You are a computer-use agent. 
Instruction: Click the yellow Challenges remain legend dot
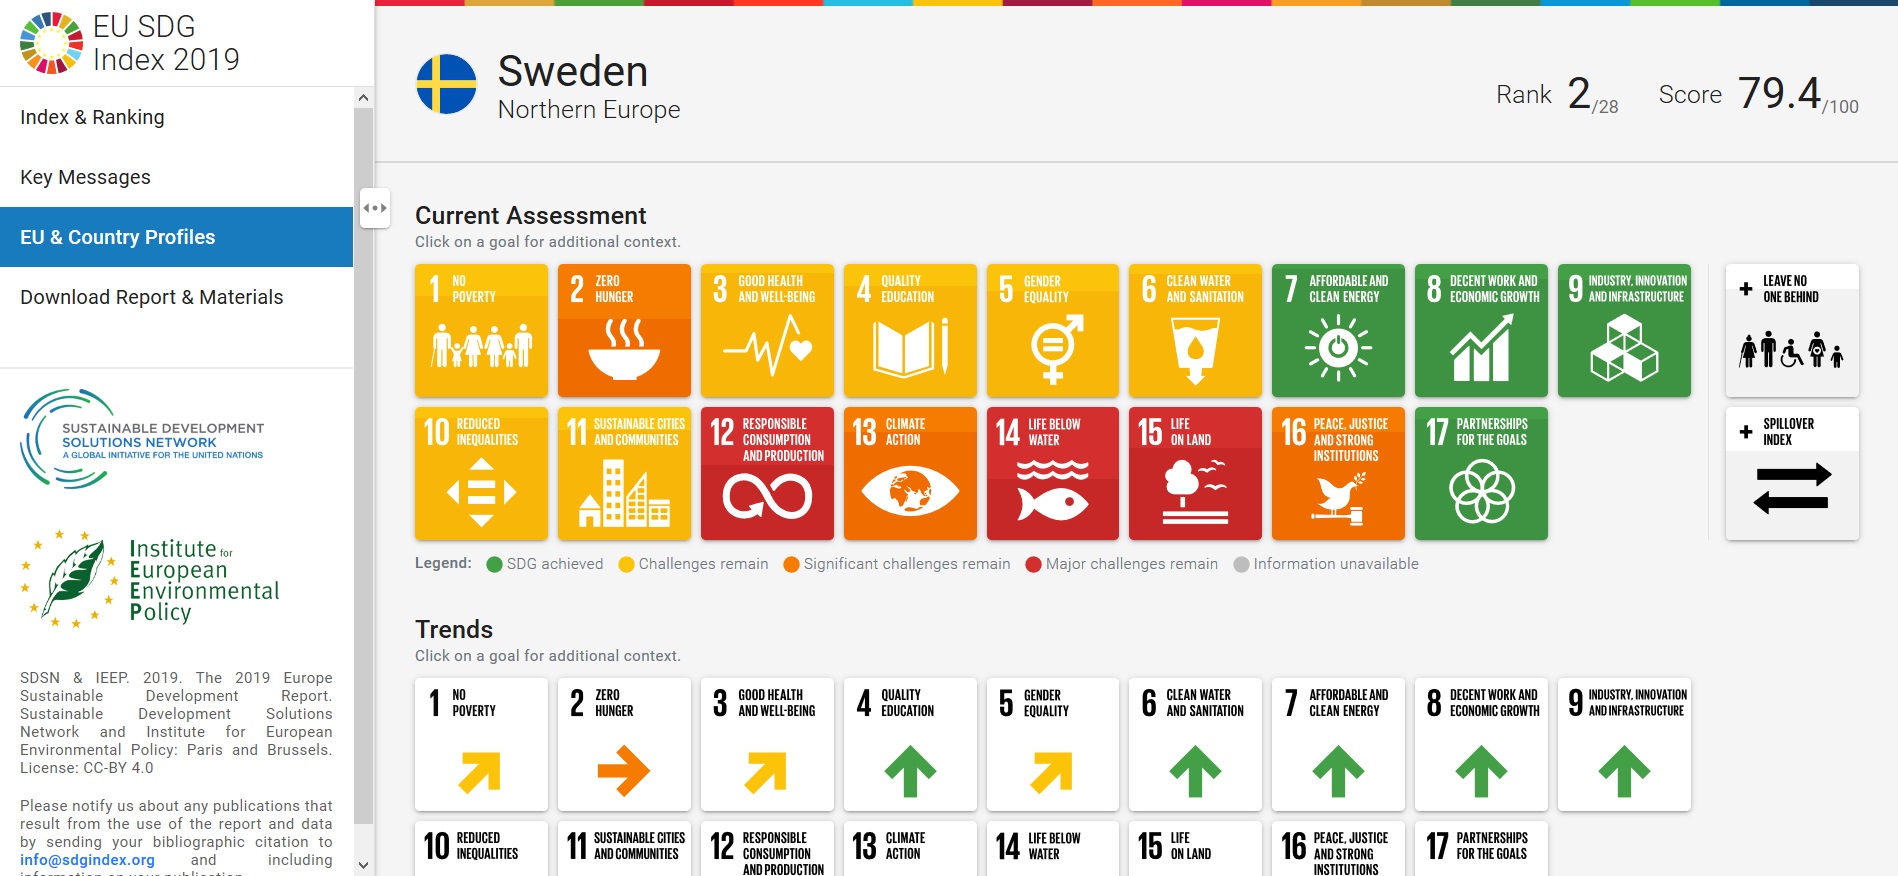(627, 564)
